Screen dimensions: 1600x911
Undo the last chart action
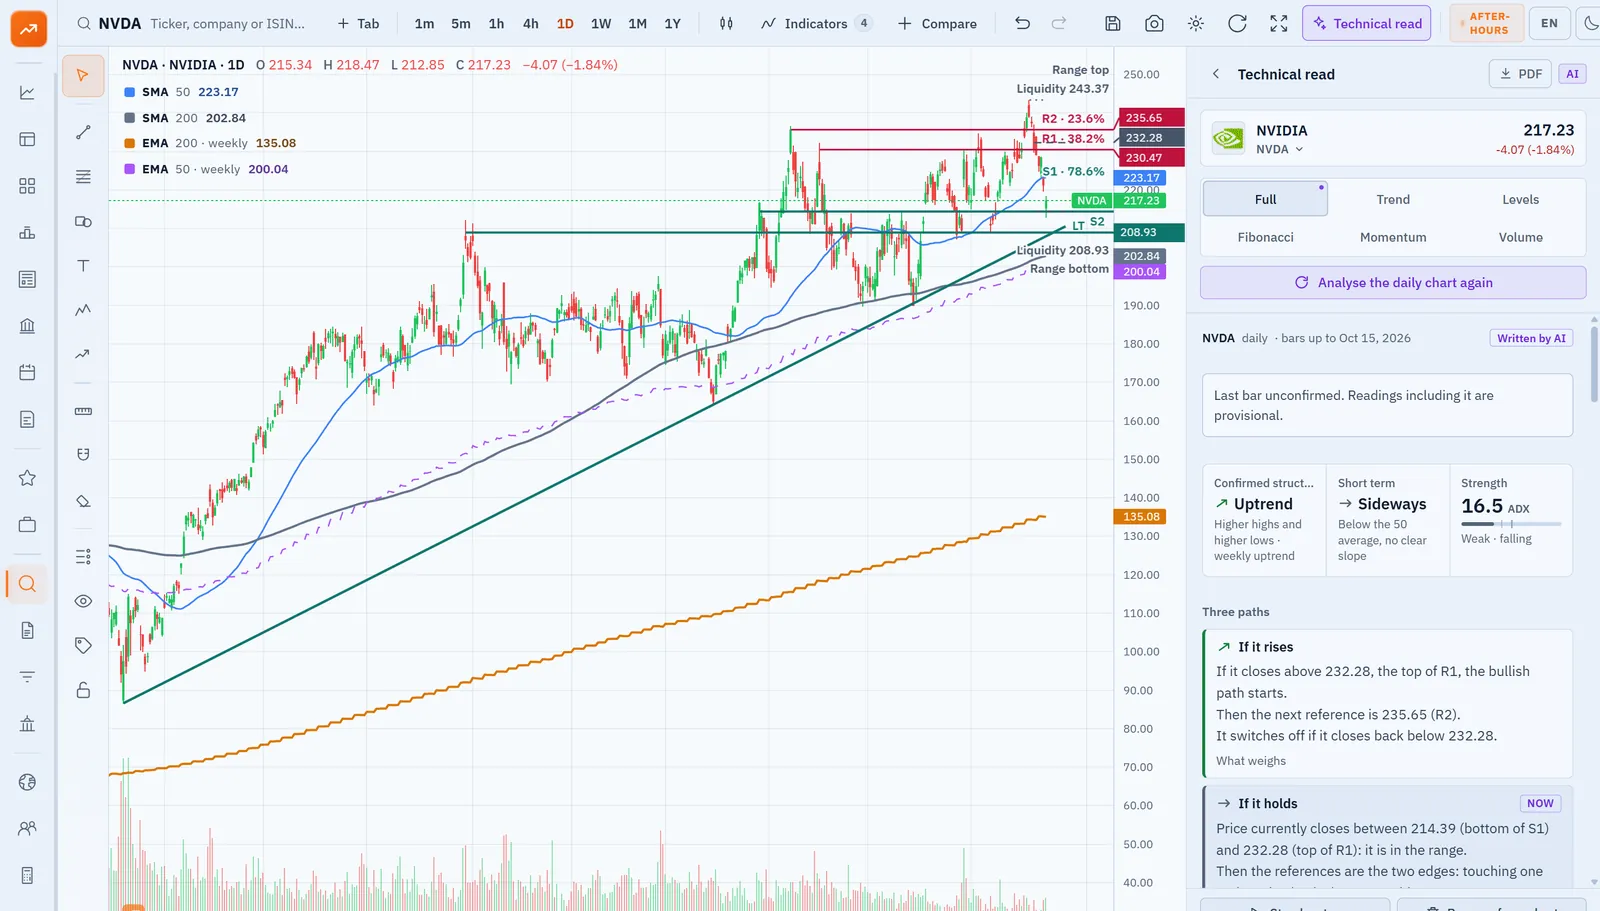click(1022, 23)
